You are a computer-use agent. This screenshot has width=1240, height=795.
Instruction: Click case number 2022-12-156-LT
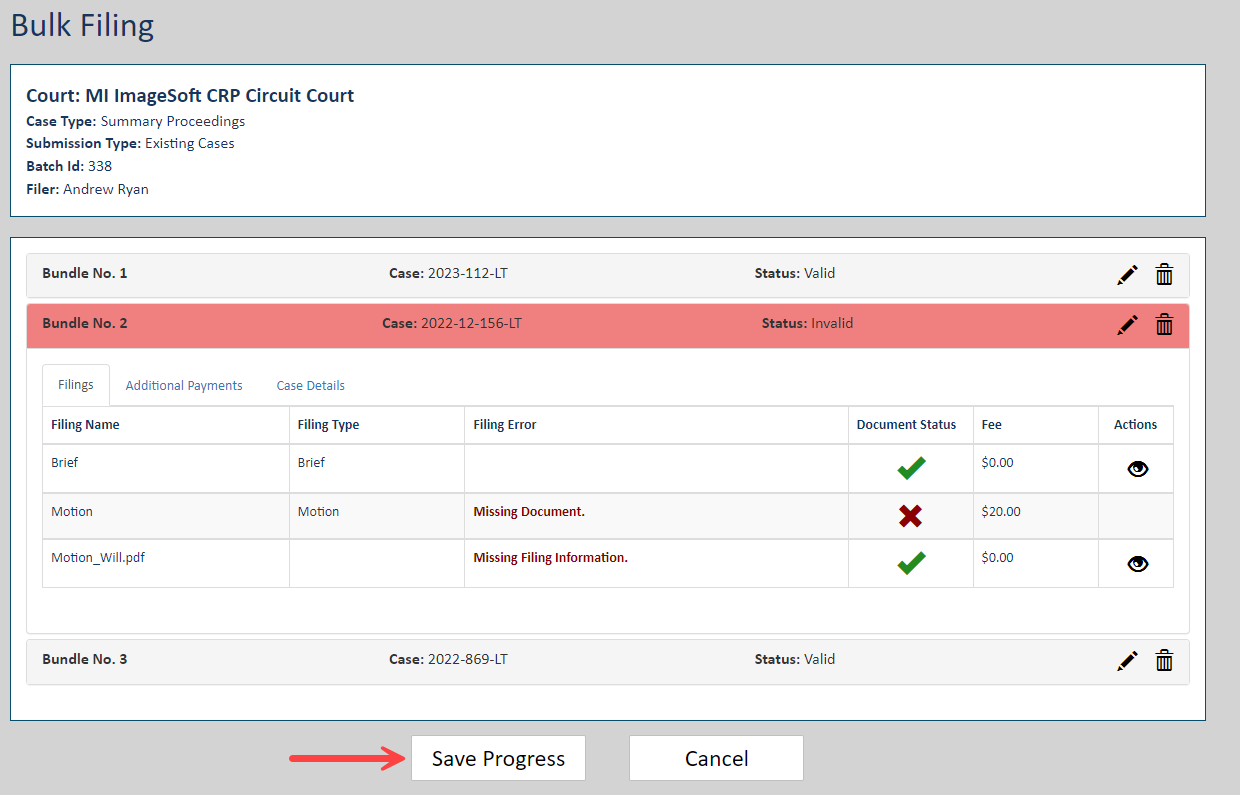471,323
